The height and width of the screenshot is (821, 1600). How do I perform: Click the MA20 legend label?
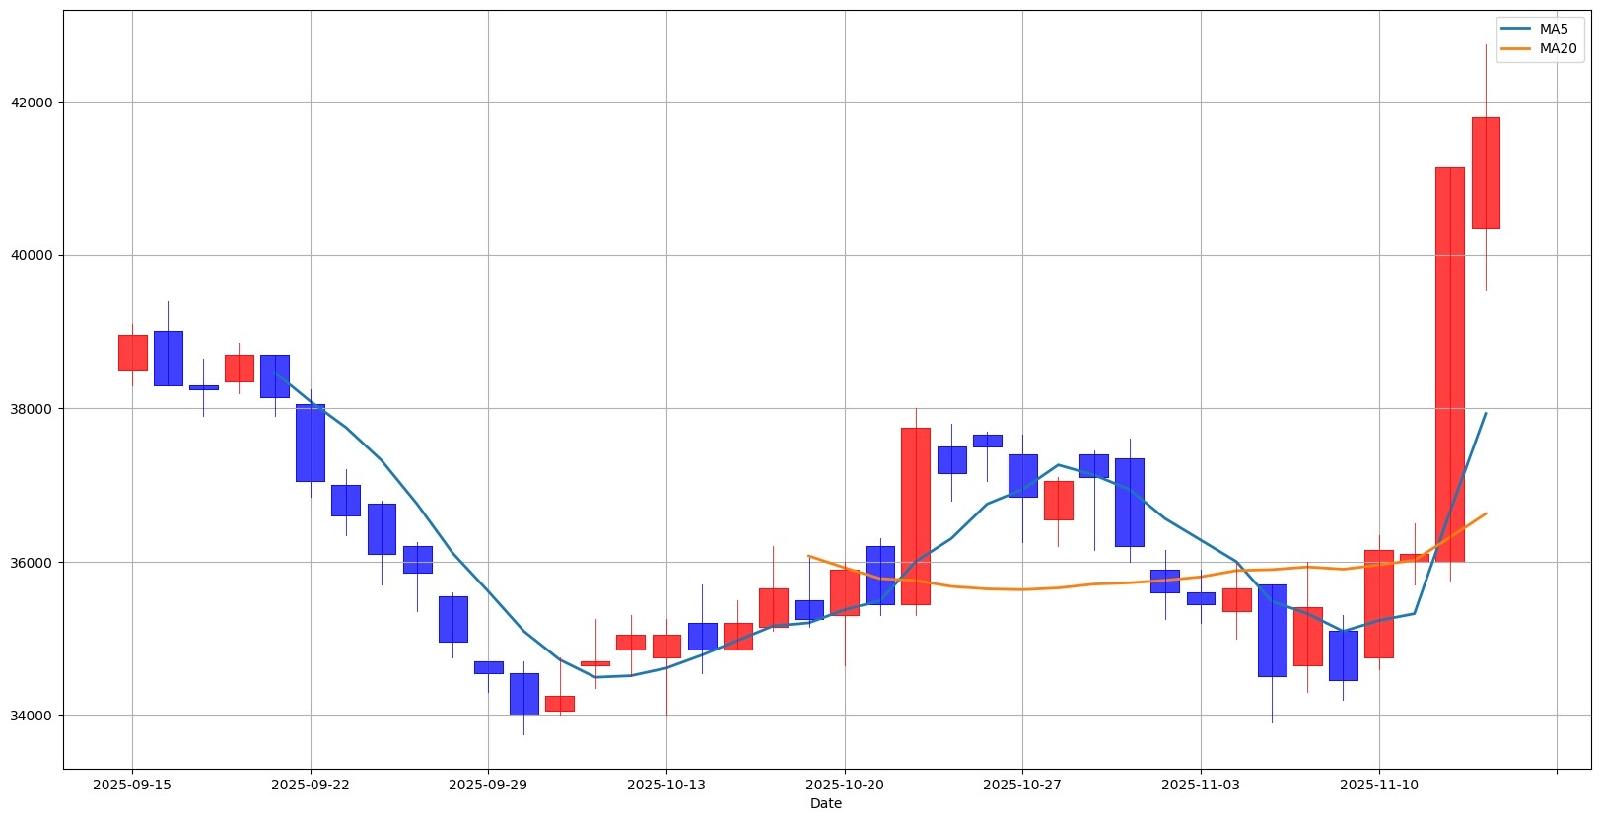[1557, 47]
